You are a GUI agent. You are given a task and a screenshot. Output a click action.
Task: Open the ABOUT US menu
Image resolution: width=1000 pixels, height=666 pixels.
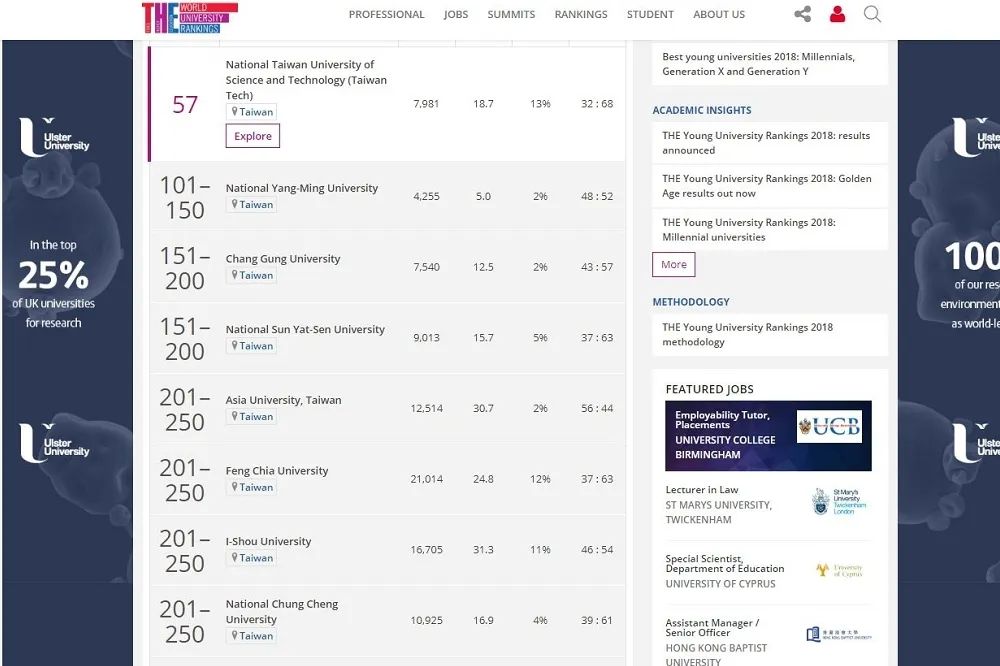pyautogui.click(x=719, y=14)
